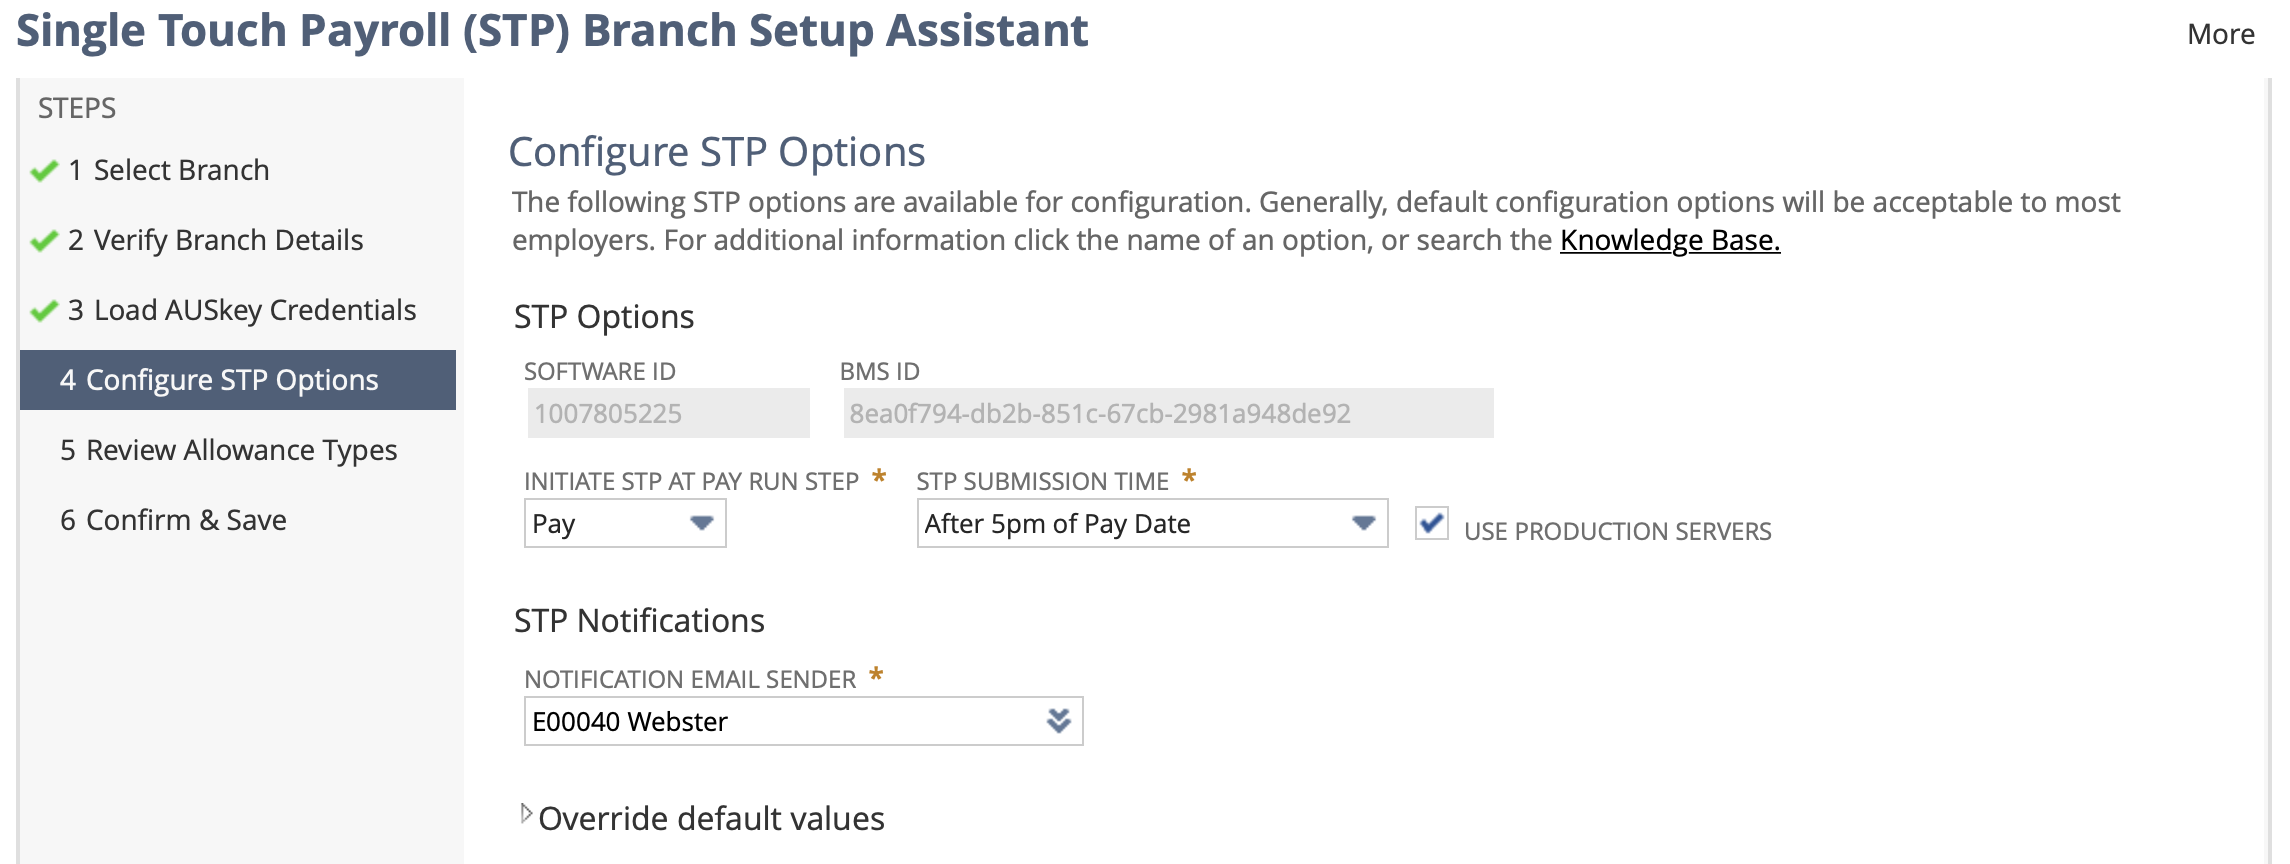Open the Notification Email Sender dropdown
This screenshot has height=864, width=2290.
(x=800, y=720)
